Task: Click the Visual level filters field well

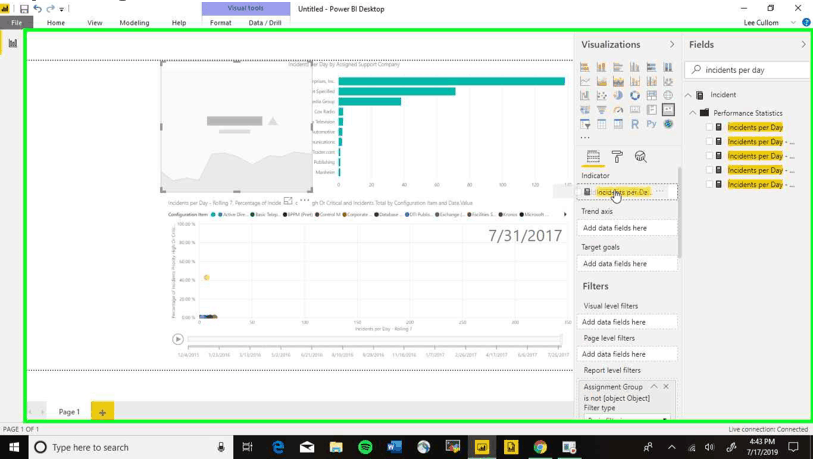Action: tap(627, 322)
